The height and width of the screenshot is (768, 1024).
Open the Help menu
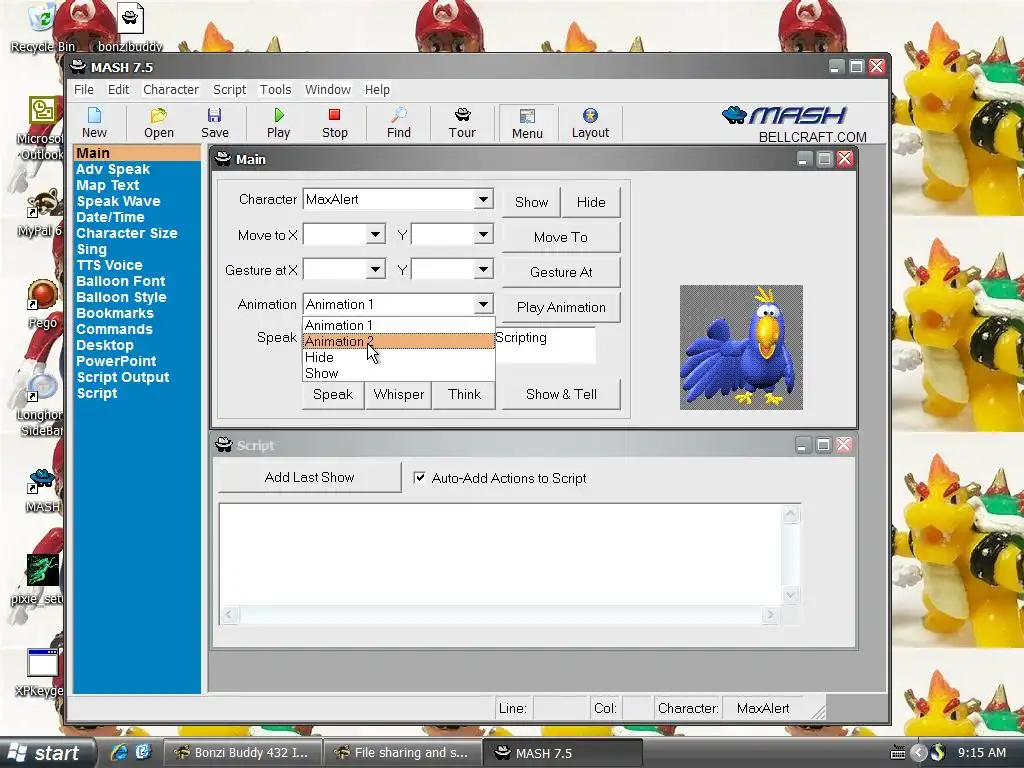click(377, 89)
